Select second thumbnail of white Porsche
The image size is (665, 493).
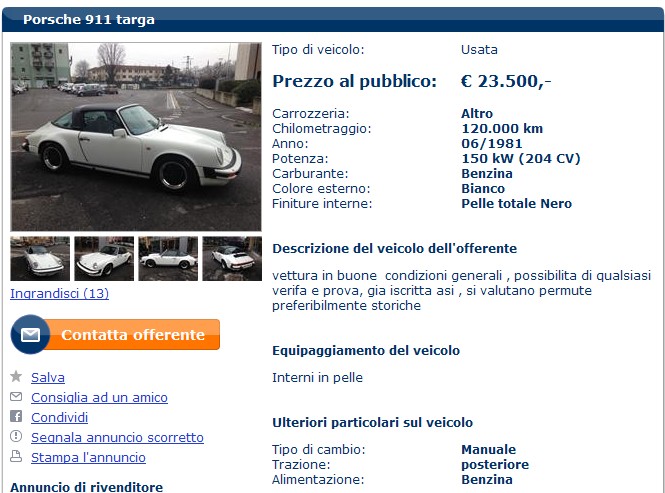(x=104, y=258)
